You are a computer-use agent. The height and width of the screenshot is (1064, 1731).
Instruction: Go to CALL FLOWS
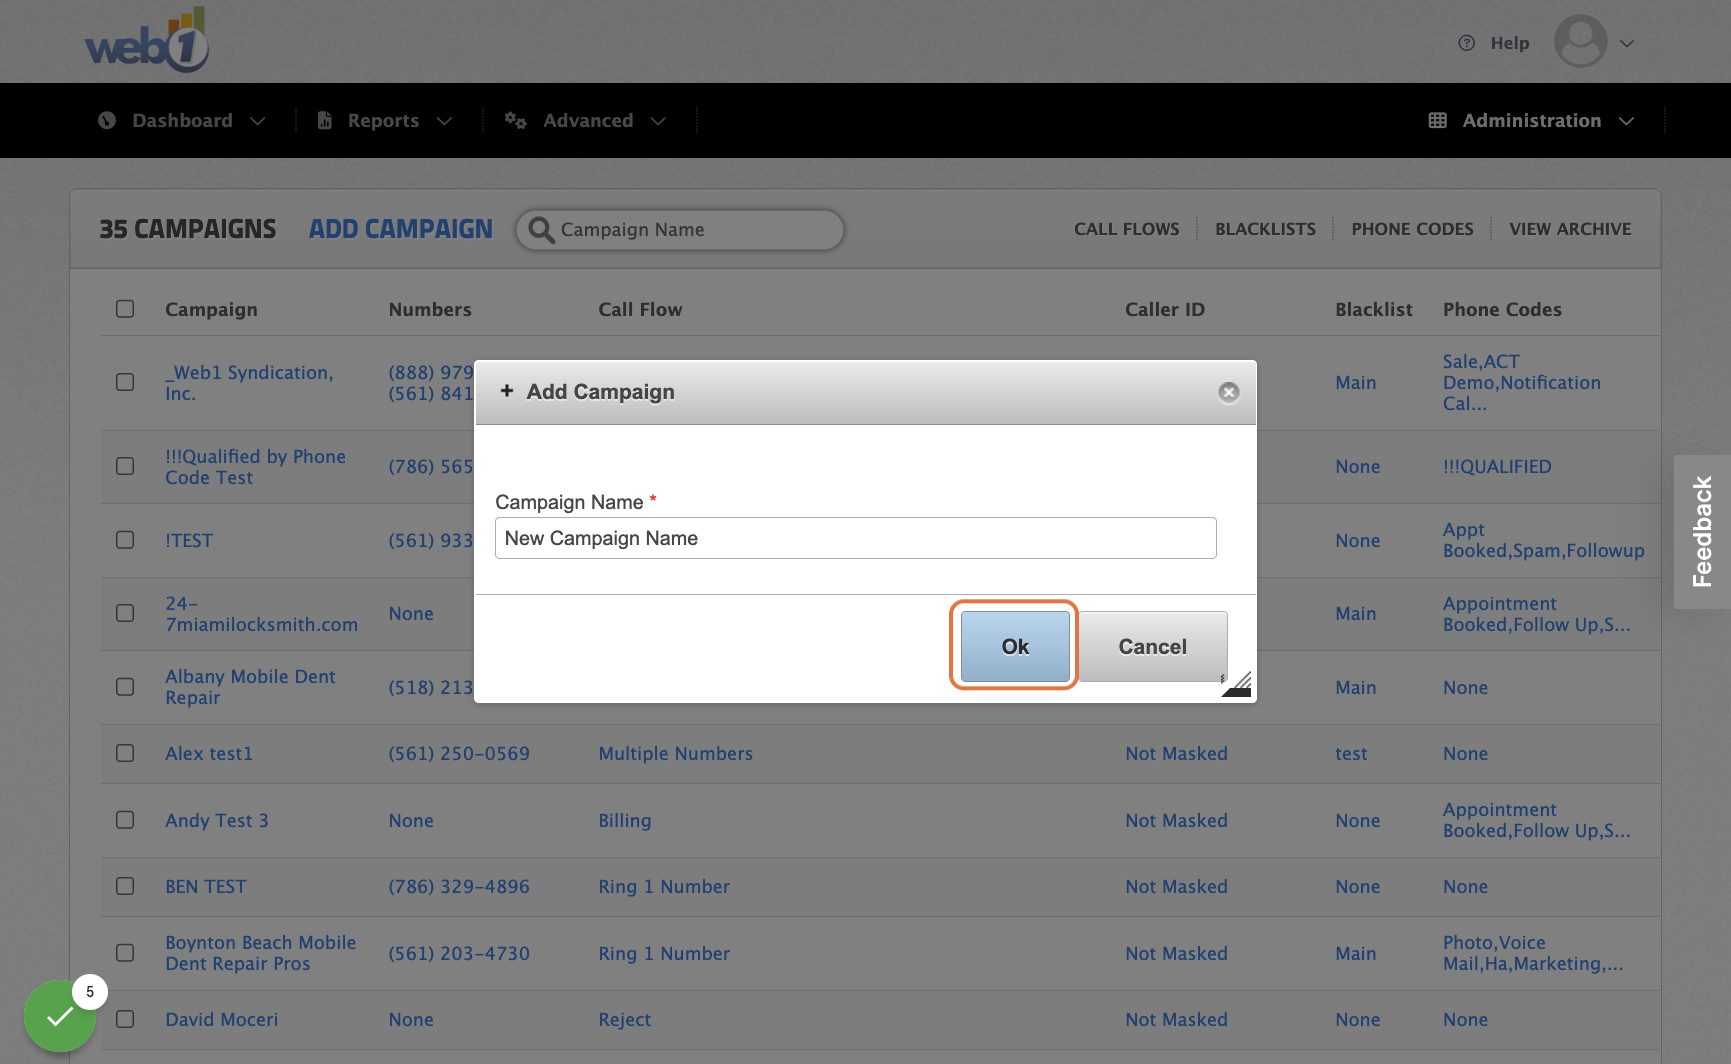click(x=1127, y=229)
